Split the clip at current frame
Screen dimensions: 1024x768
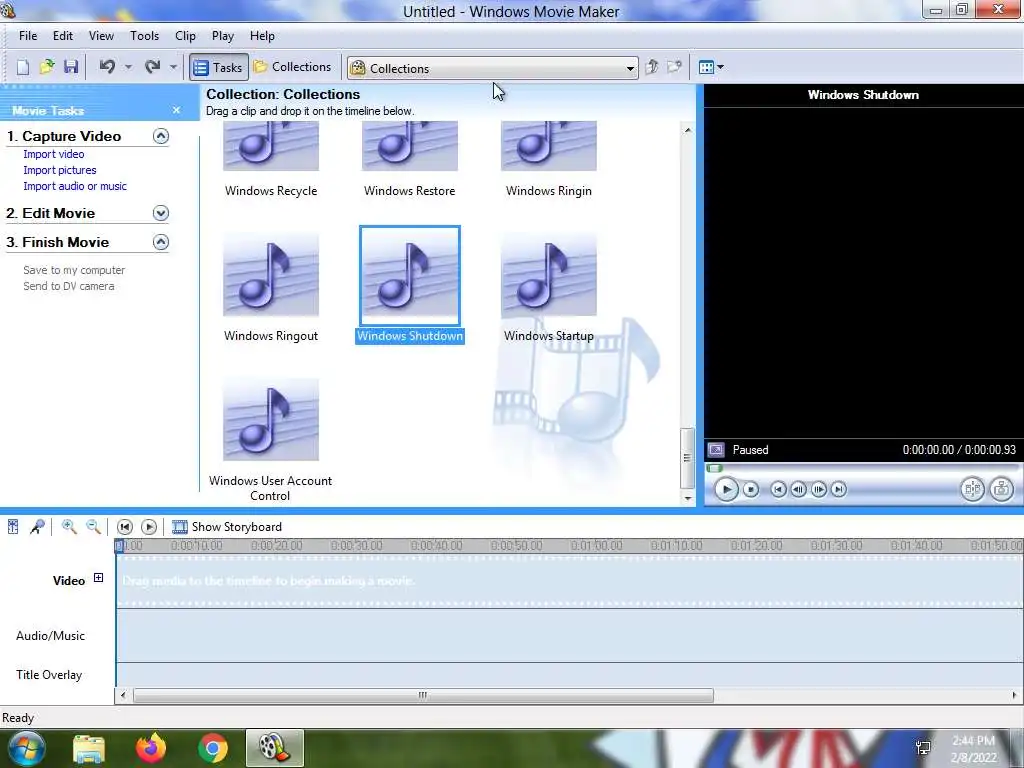point(972,489)
